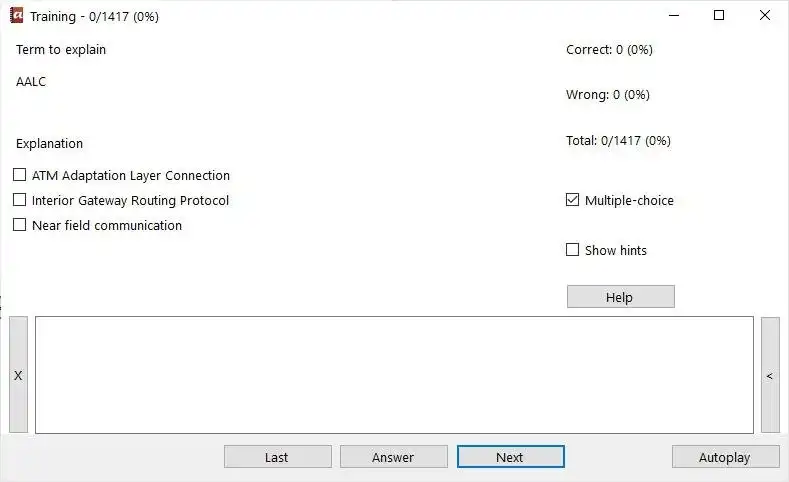Go to the Last term
Viewport: 789px width, 482px height.
(277, 457)
